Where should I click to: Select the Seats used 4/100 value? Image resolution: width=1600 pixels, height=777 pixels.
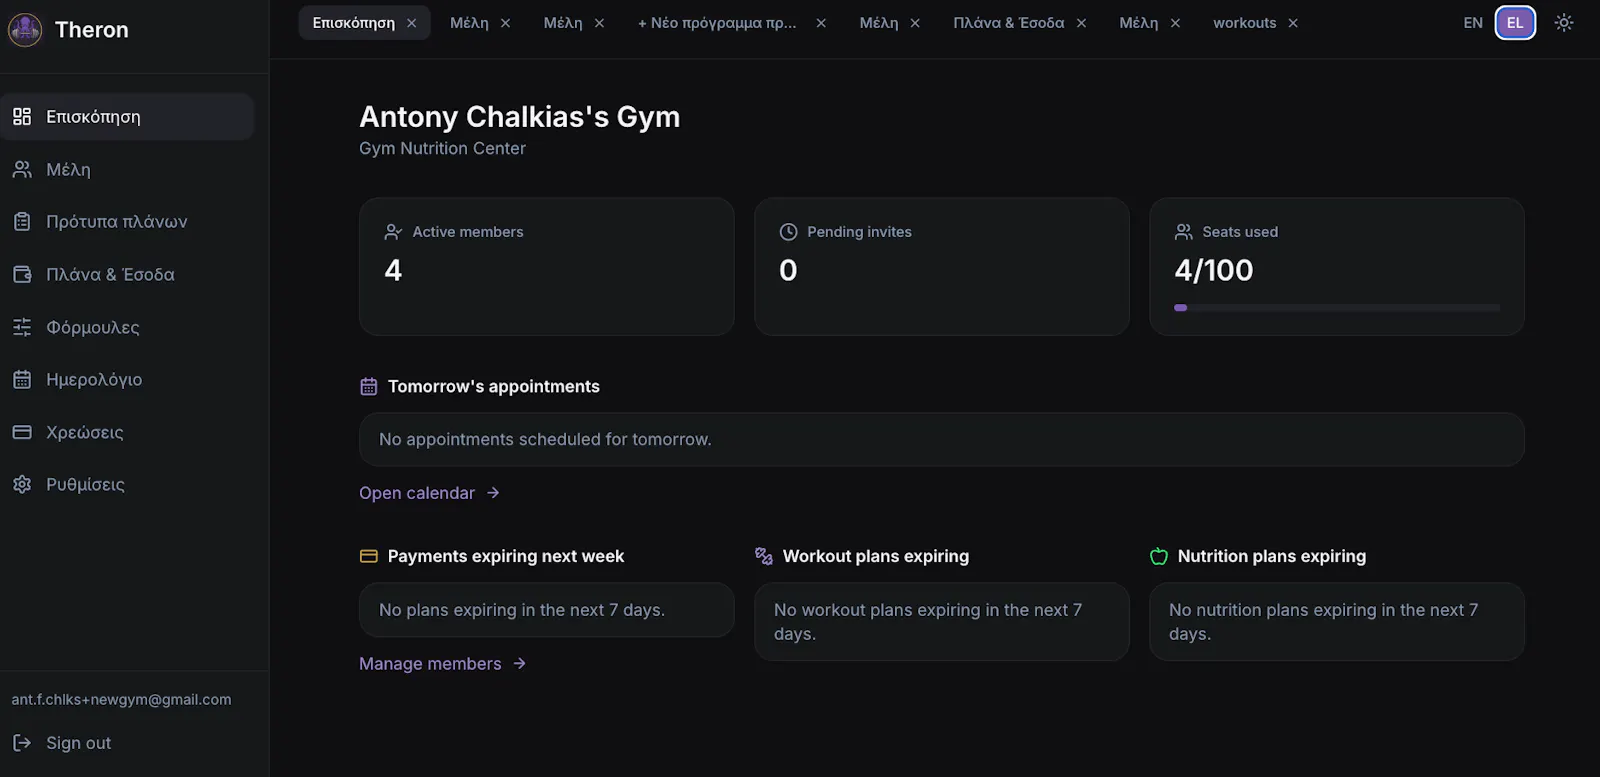(1214, 270)
